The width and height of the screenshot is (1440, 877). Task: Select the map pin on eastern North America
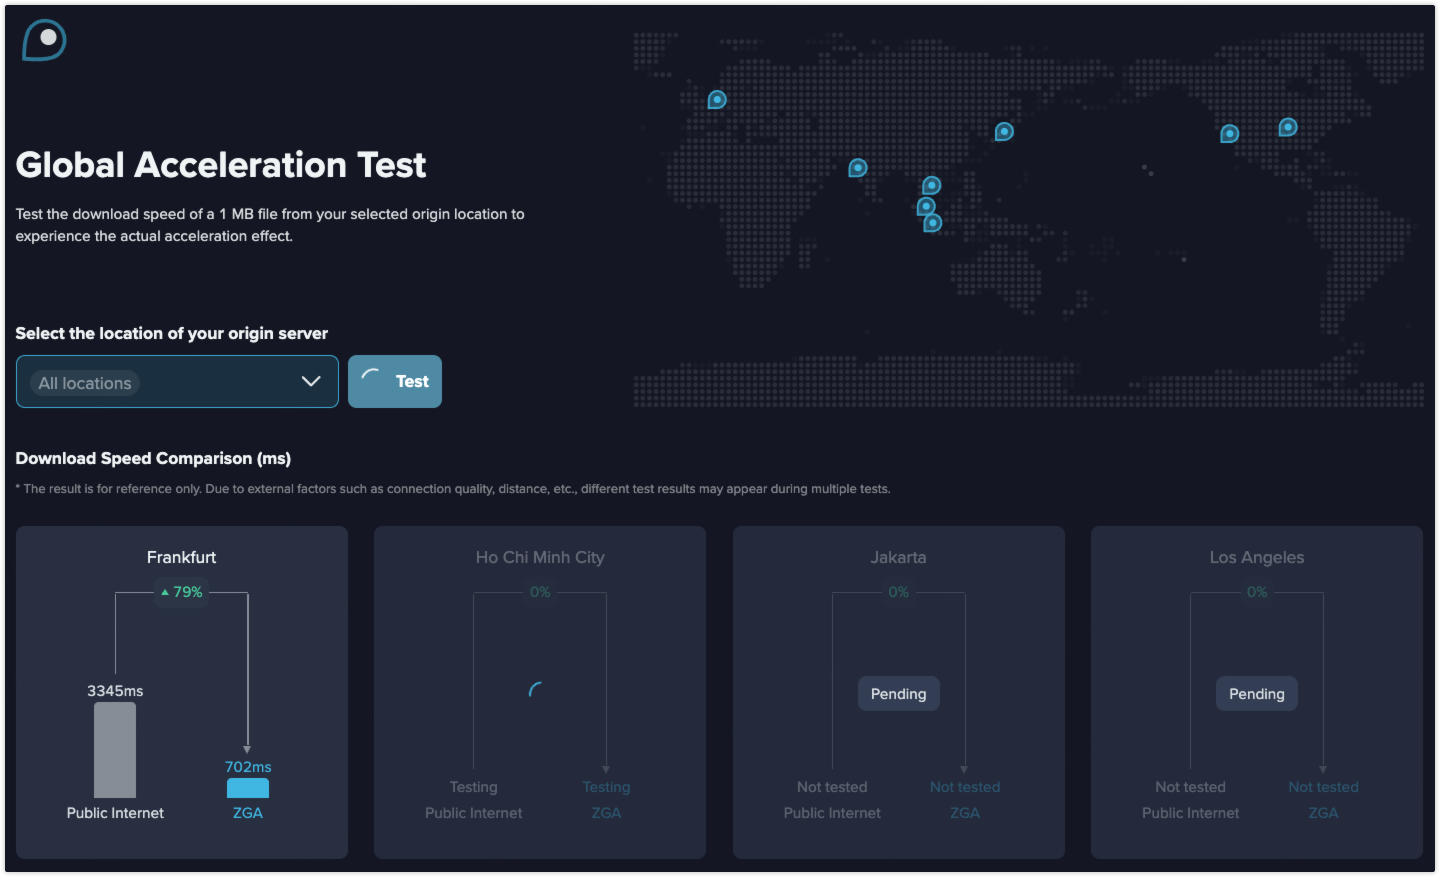pos(1288,127)
